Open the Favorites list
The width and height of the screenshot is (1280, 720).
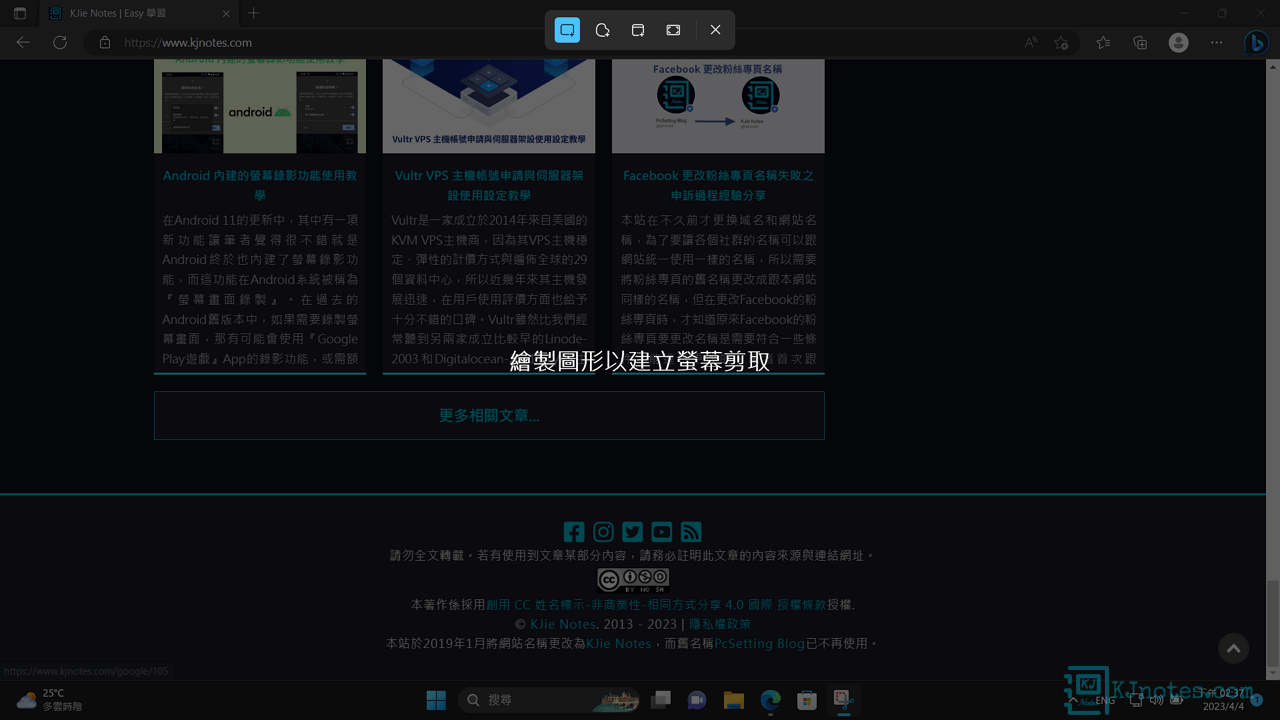pyautogui.click(x=1103, y=42)
